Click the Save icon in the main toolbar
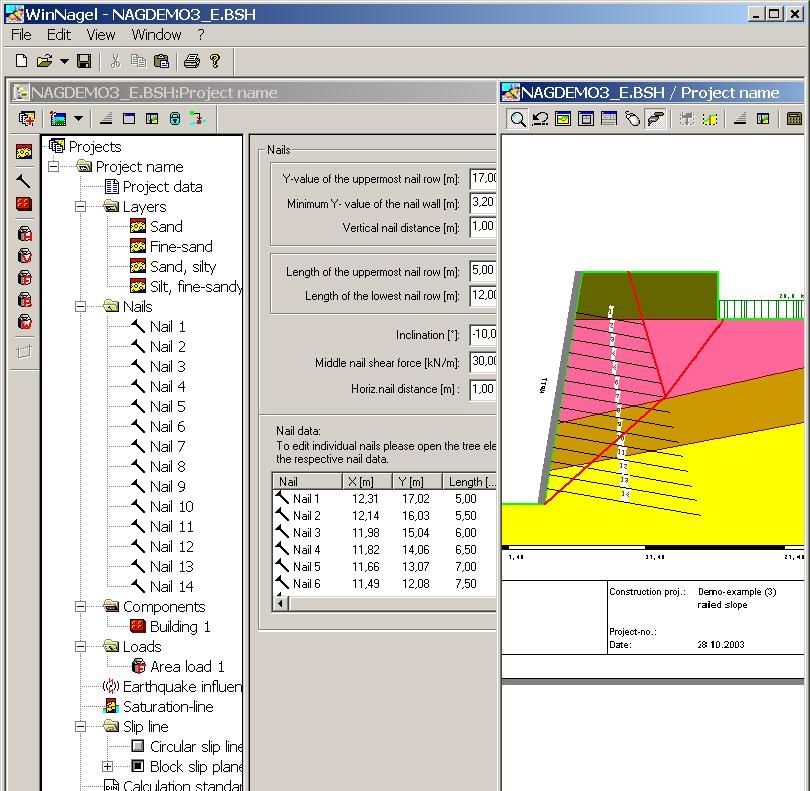810x791 pixels. (x=84, y=61)
